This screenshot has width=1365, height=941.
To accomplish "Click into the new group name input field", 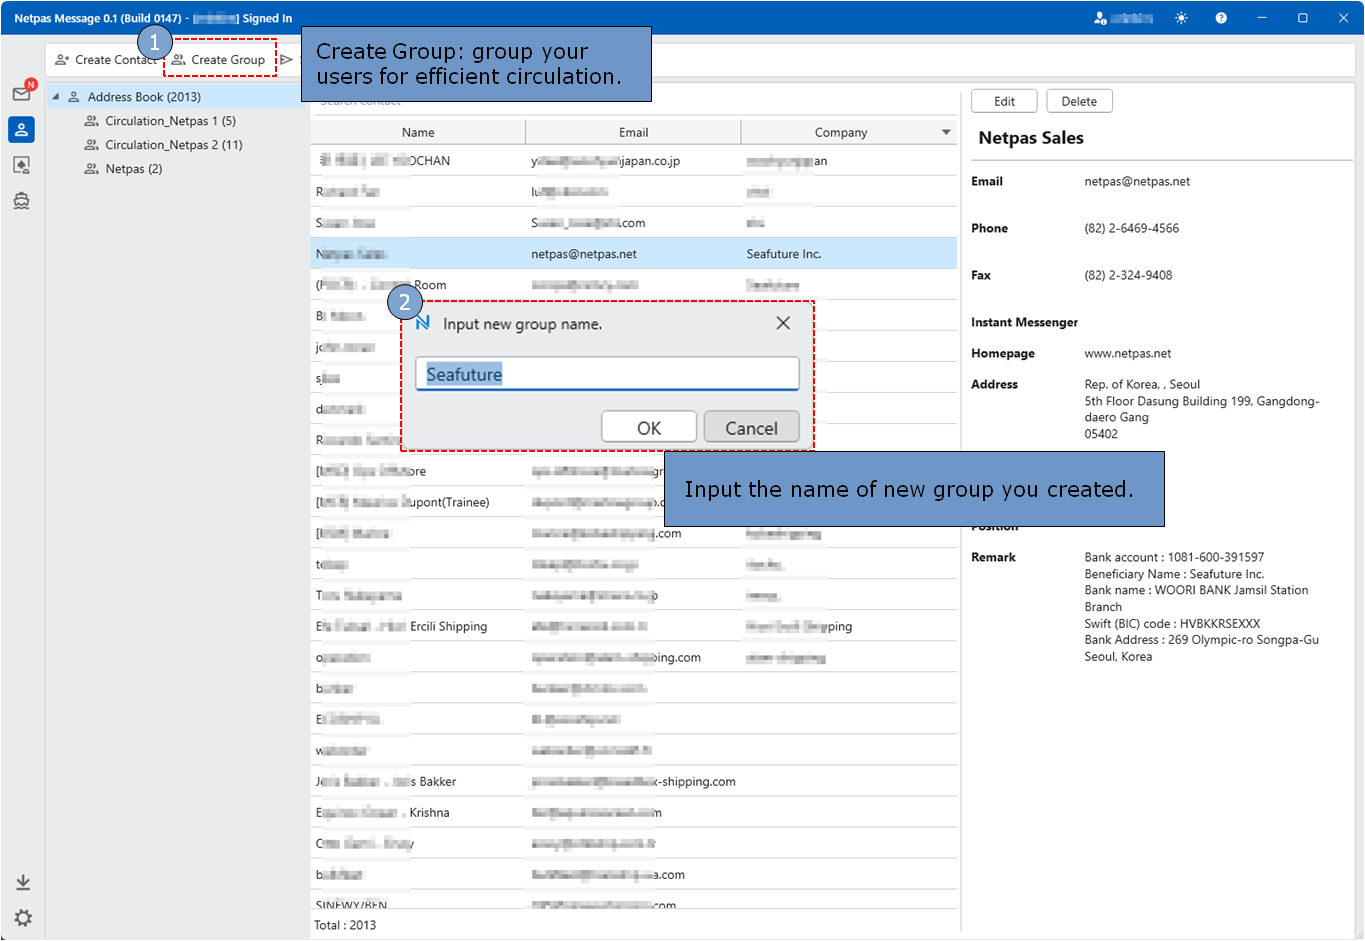I will point(607,374).
